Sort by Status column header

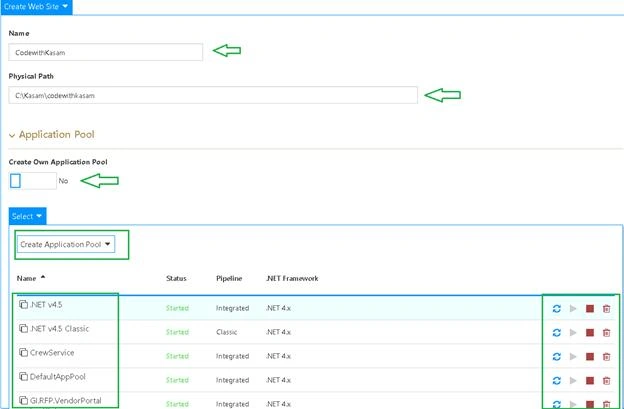(x=176, y=278)
